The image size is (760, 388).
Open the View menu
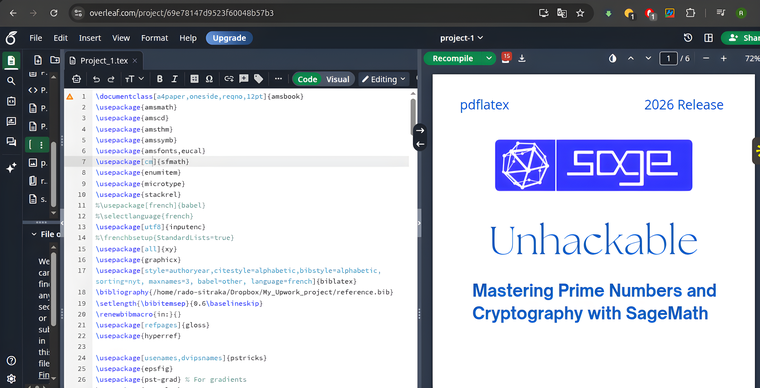click(121, 38)
